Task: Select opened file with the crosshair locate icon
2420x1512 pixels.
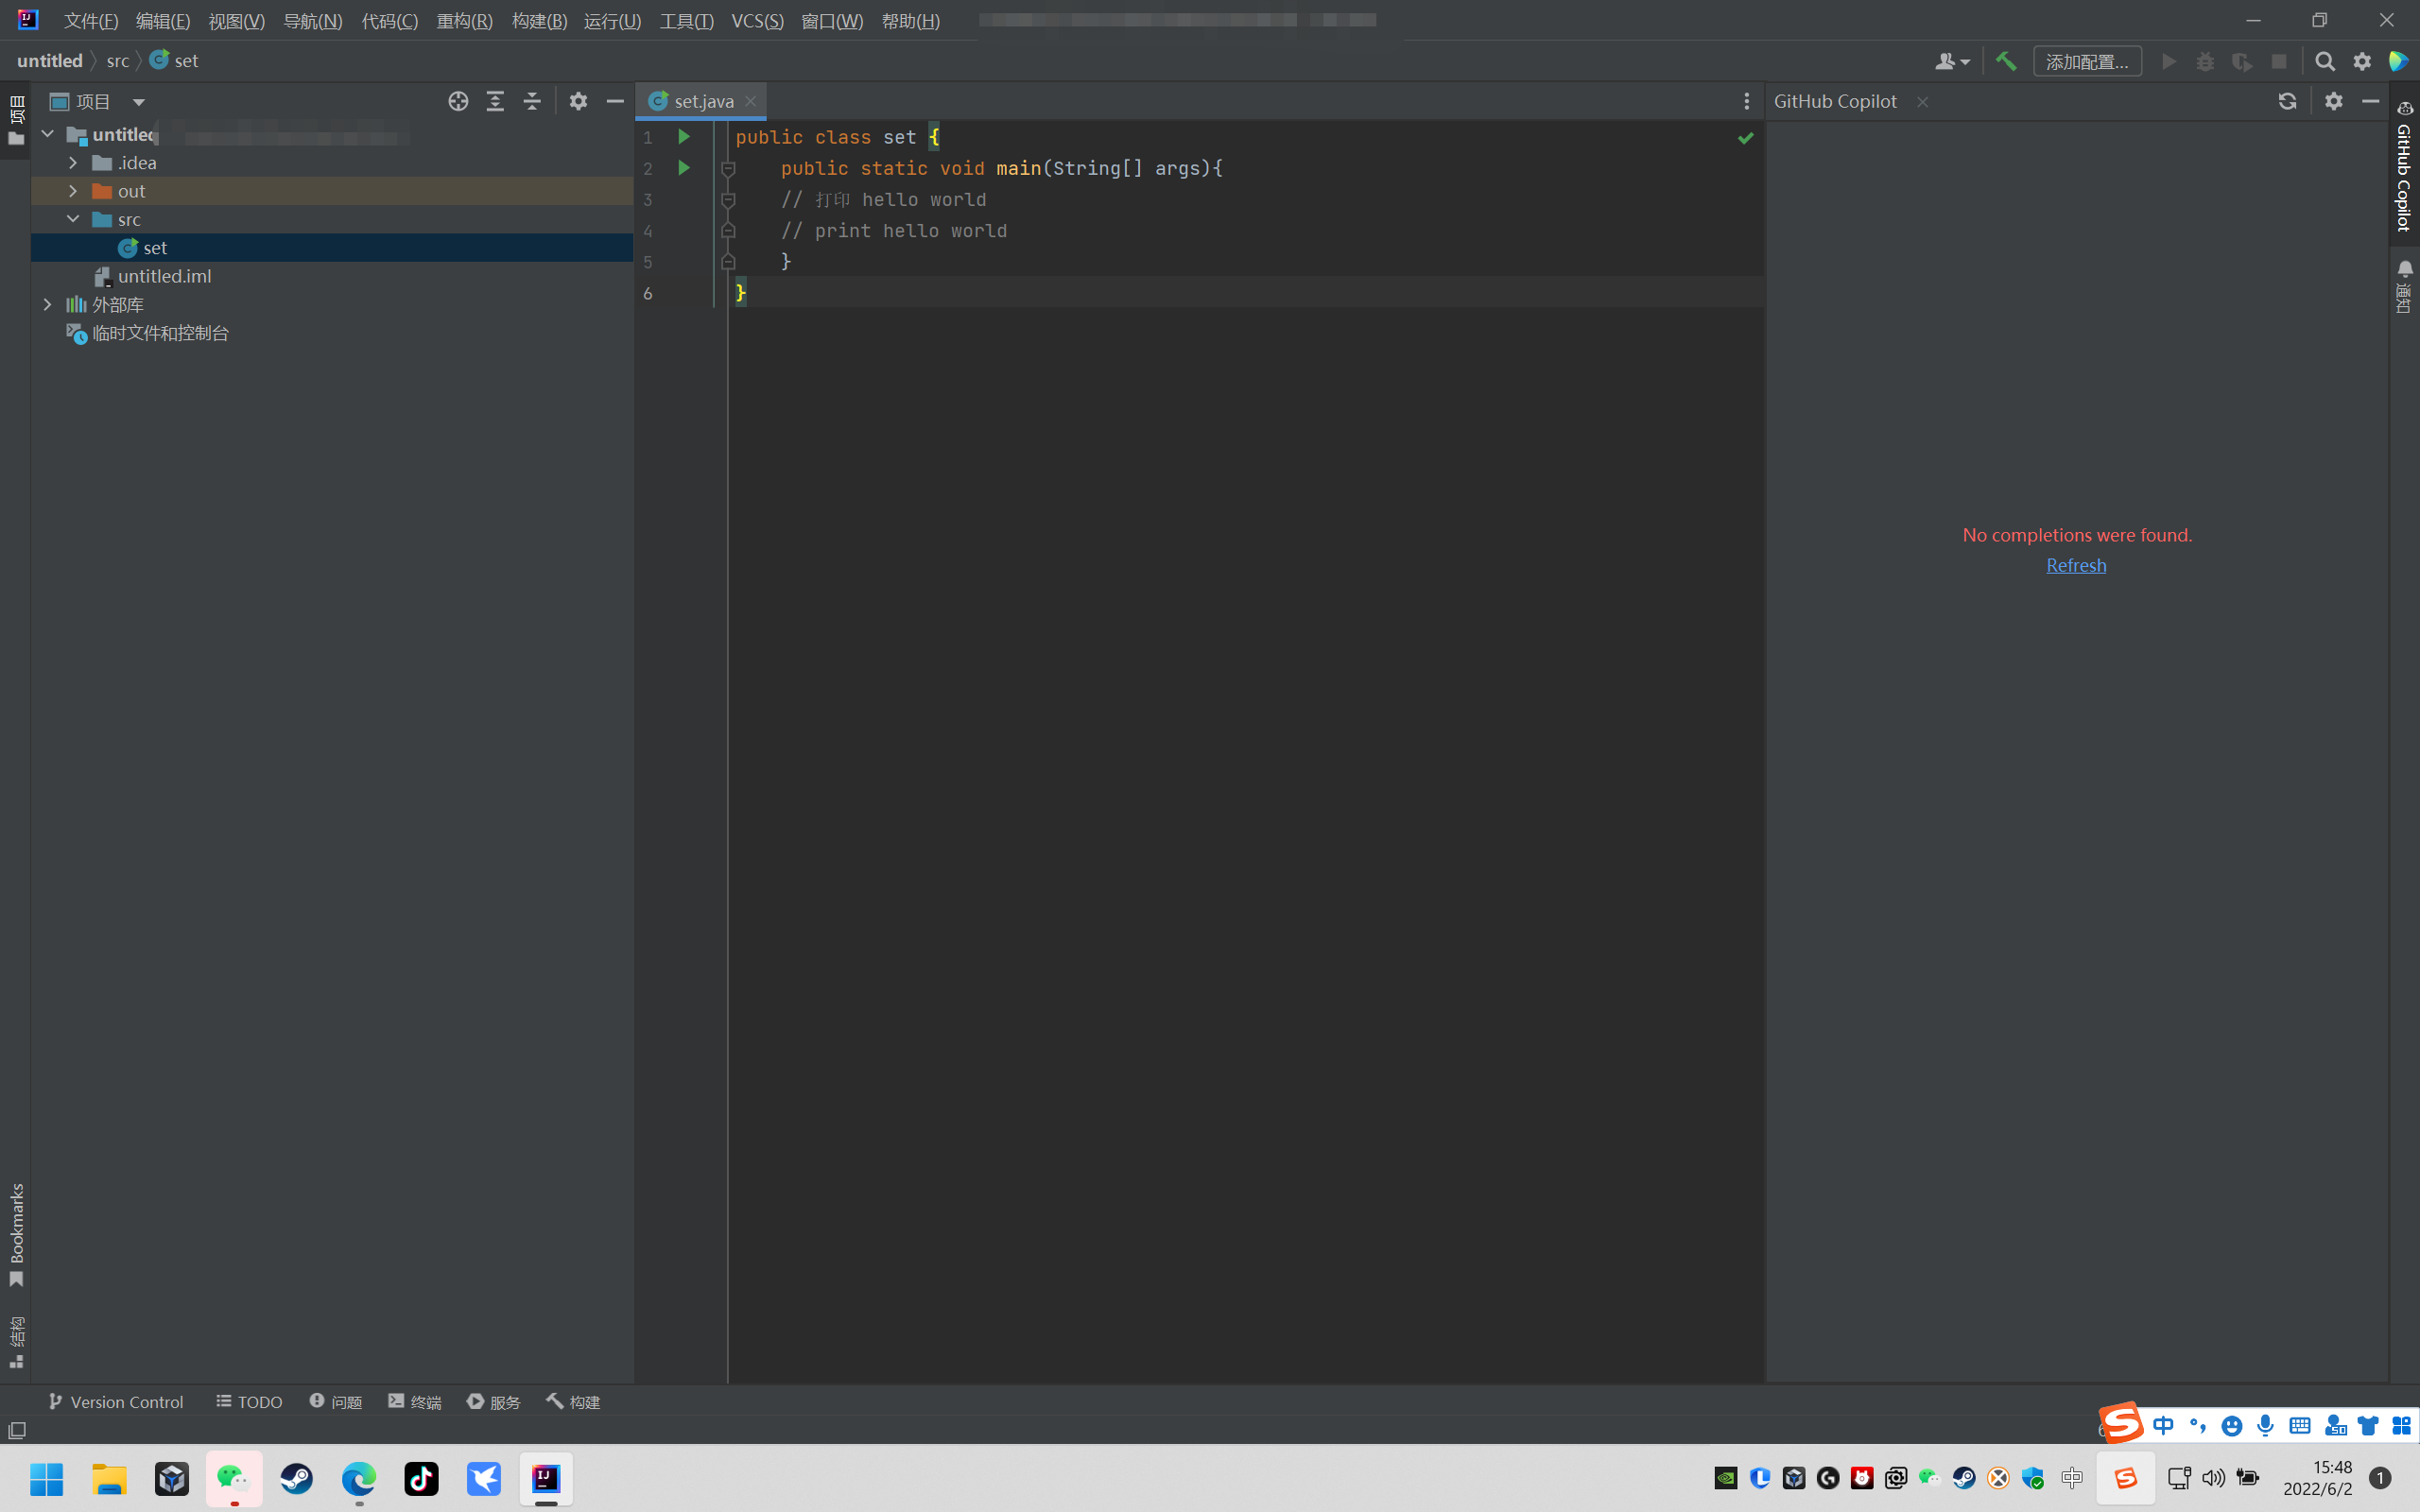Action: 457,100
